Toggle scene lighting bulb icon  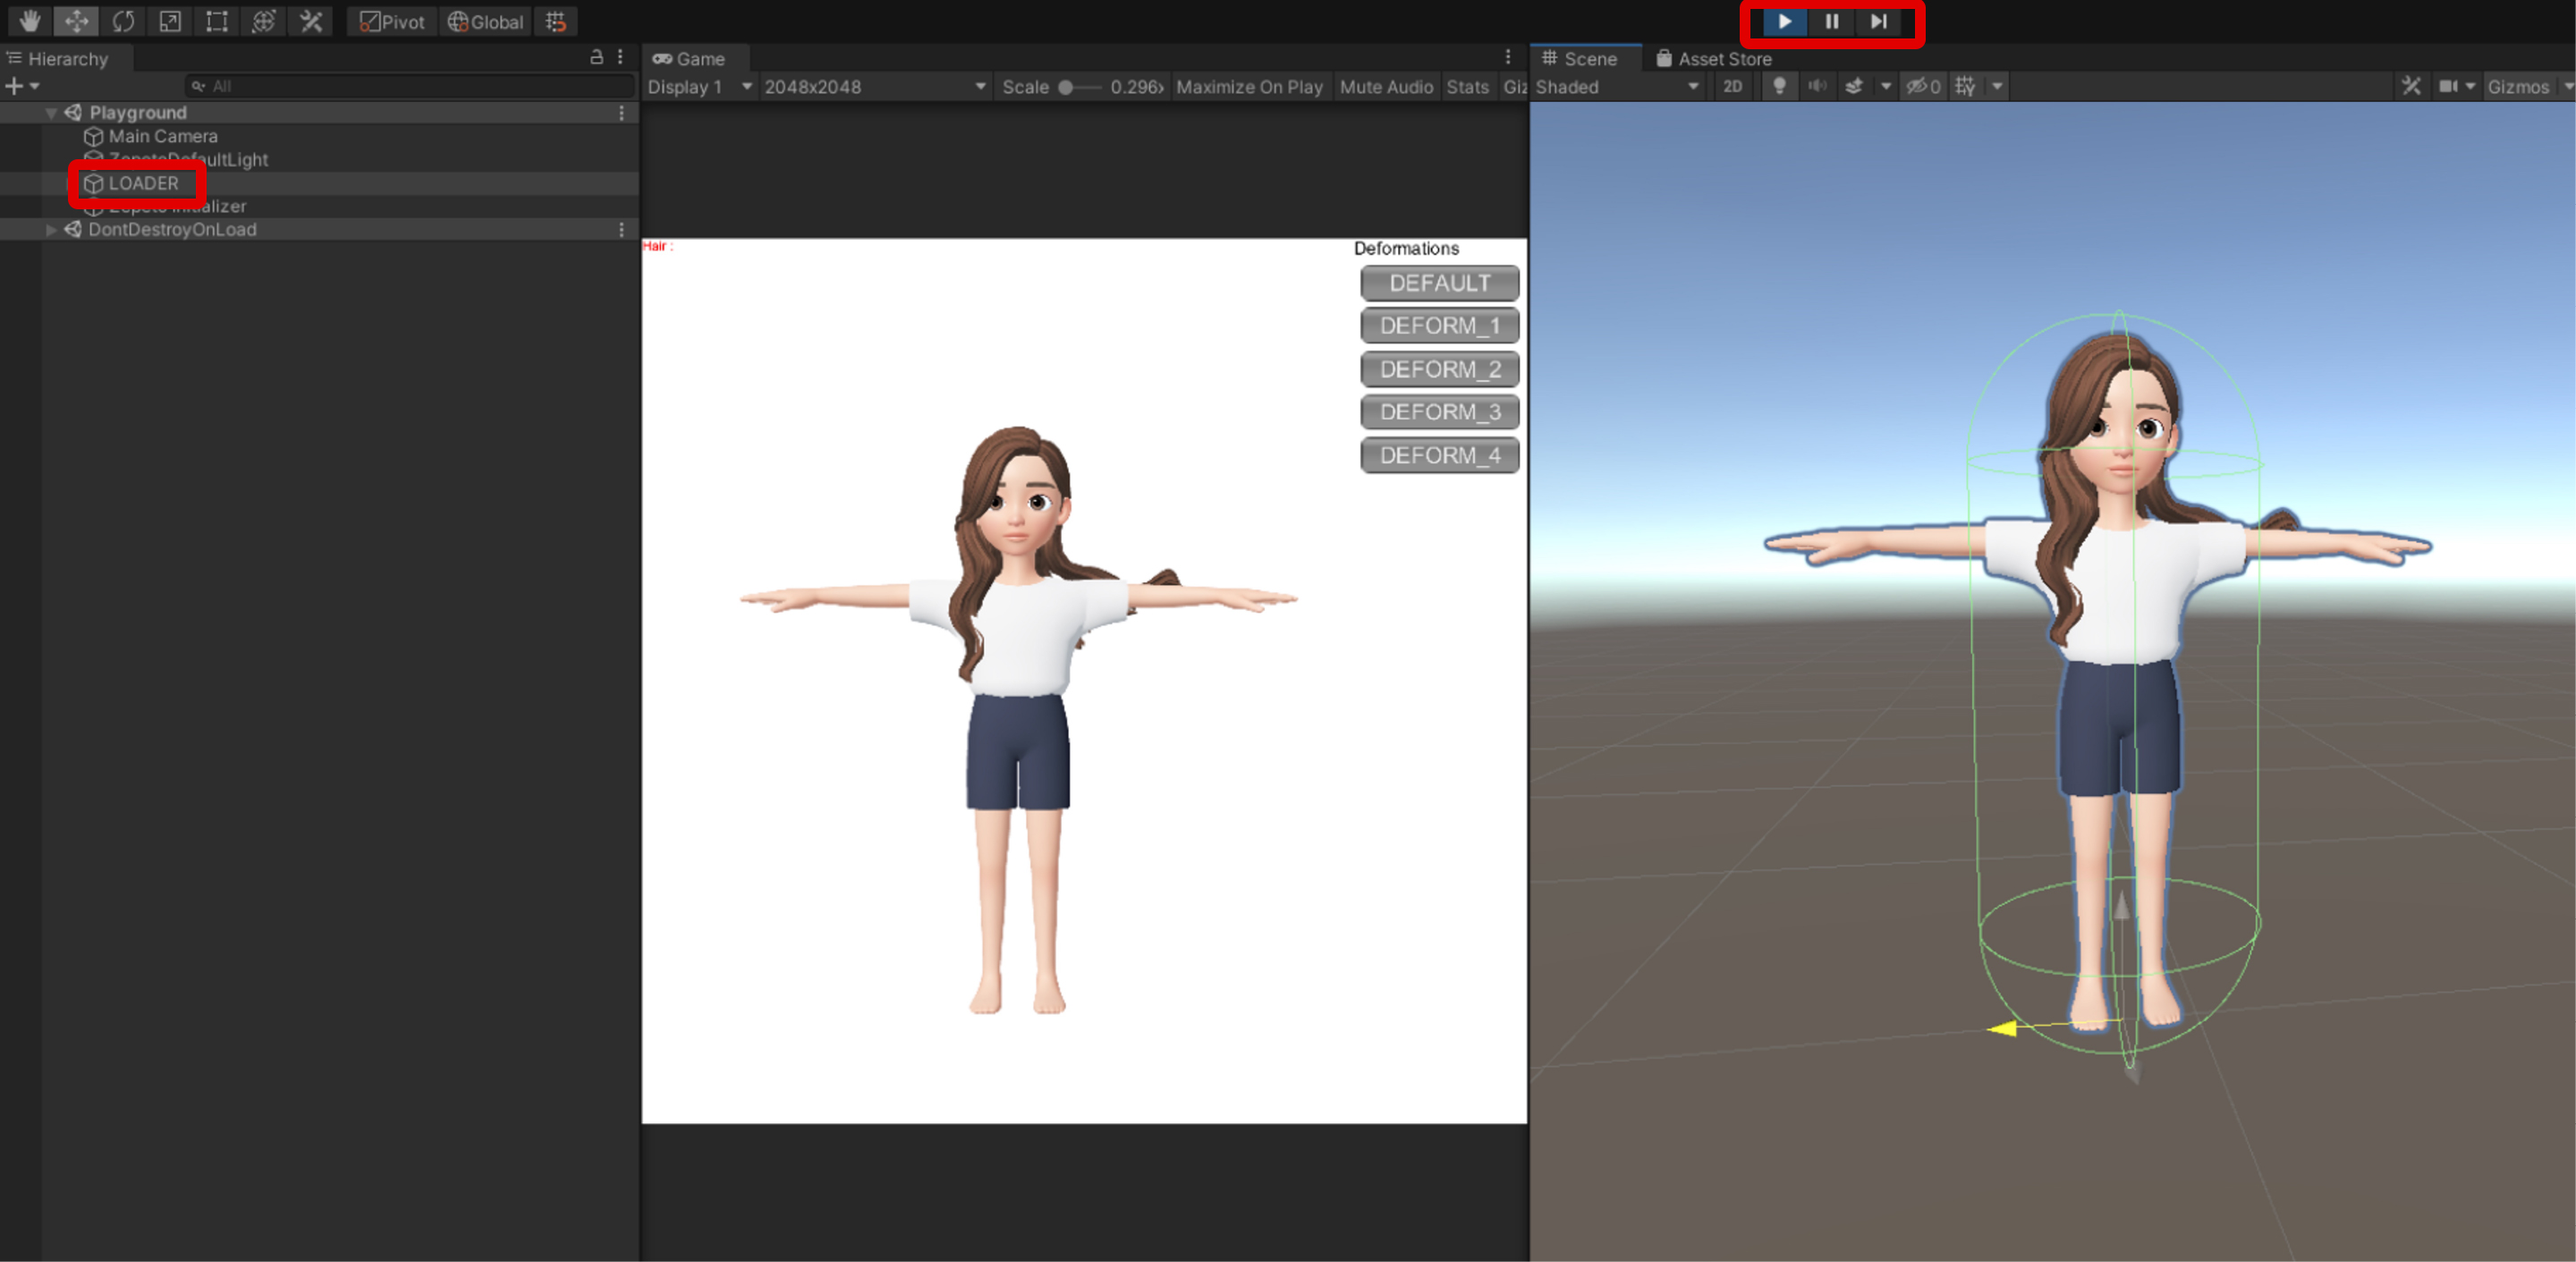pyautogui.click(x=1779, y=87)
